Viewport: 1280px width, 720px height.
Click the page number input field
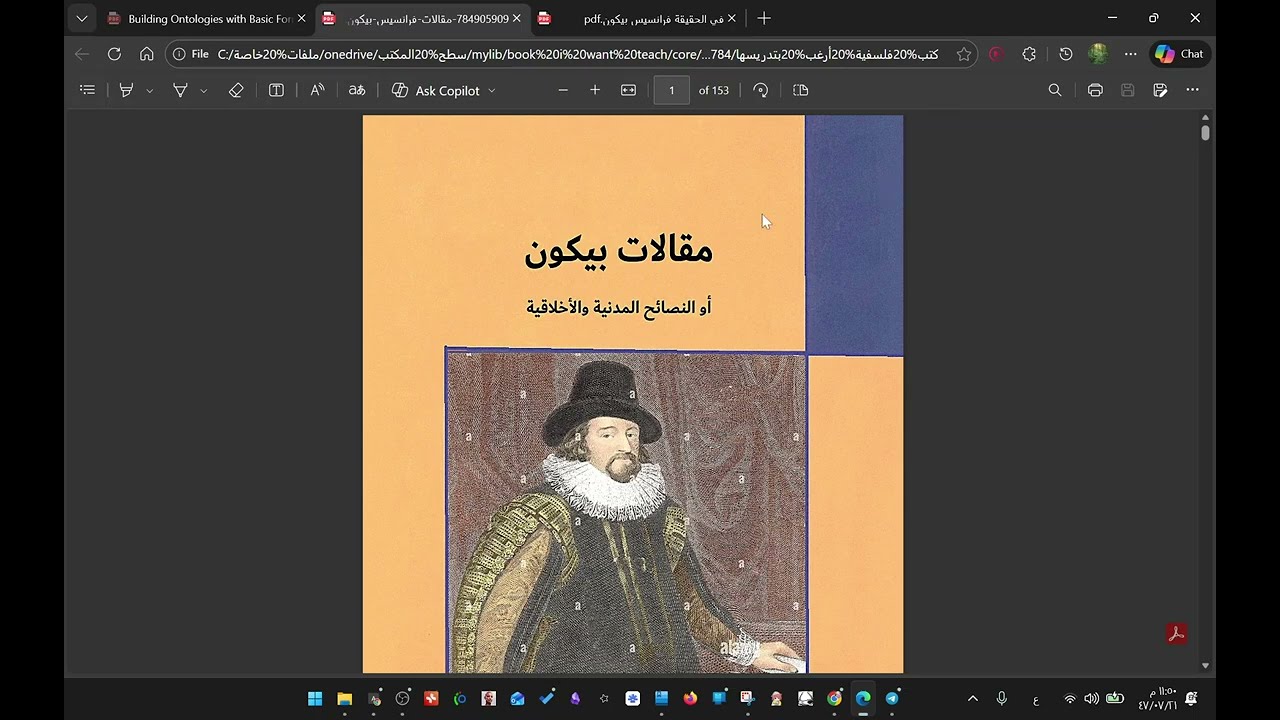coord(671,90)
